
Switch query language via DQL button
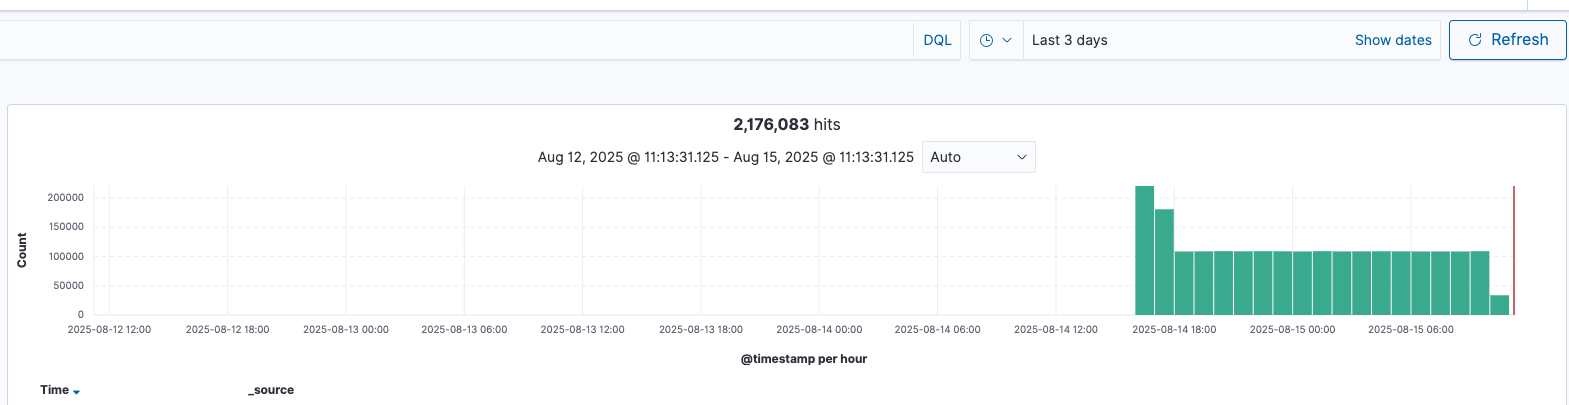coord(937,40)
